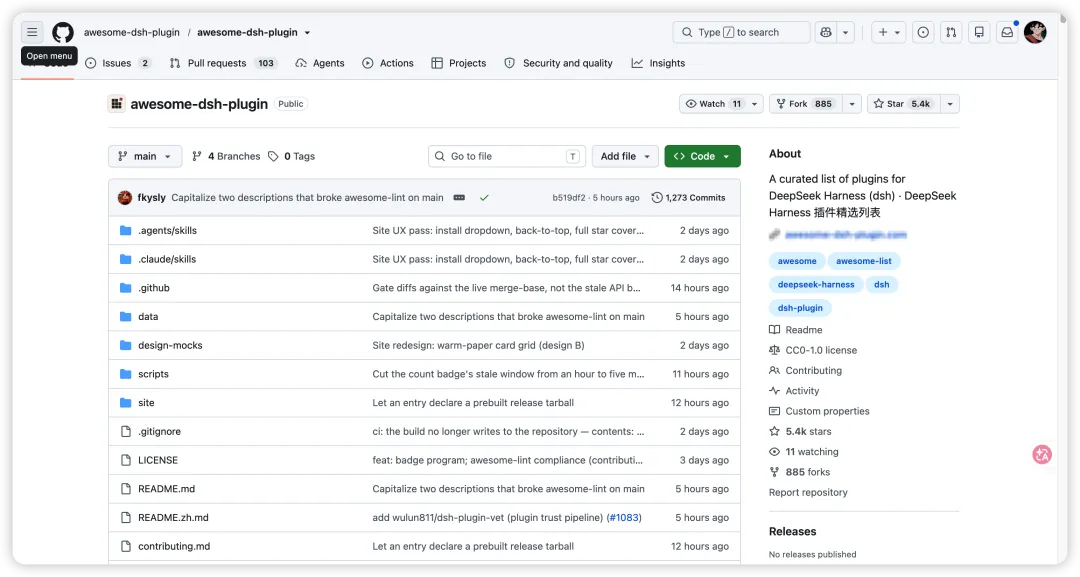Open the Star lists dropdown arrow
This screenshot has height=577, width=1080.
950,104
